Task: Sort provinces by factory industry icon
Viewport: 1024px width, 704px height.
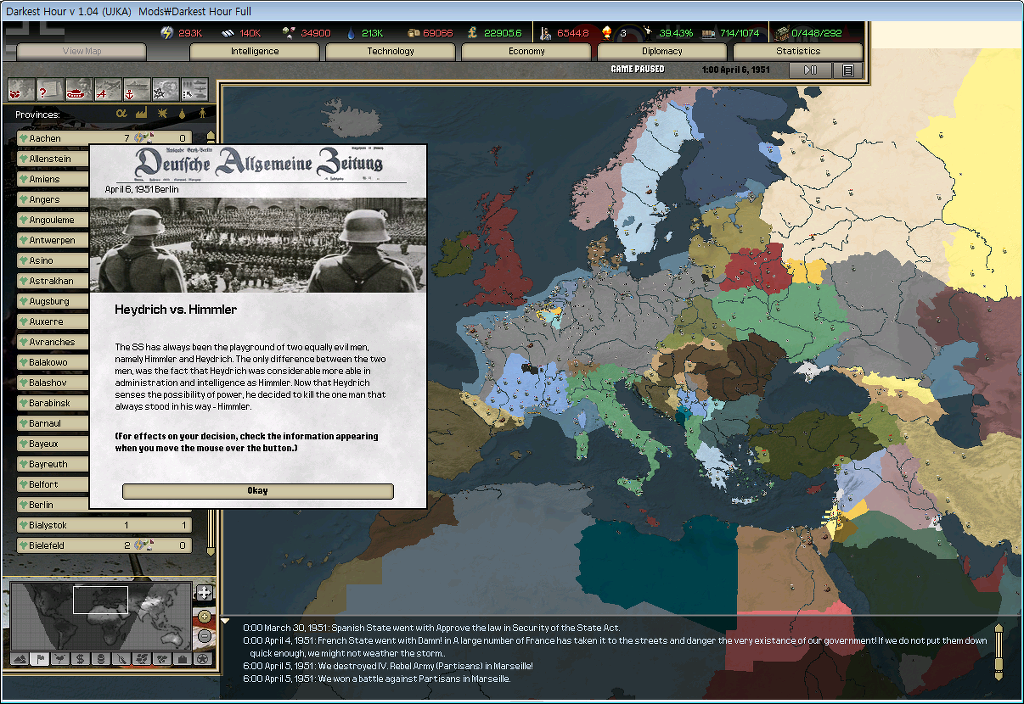Action: pos(141,114)
